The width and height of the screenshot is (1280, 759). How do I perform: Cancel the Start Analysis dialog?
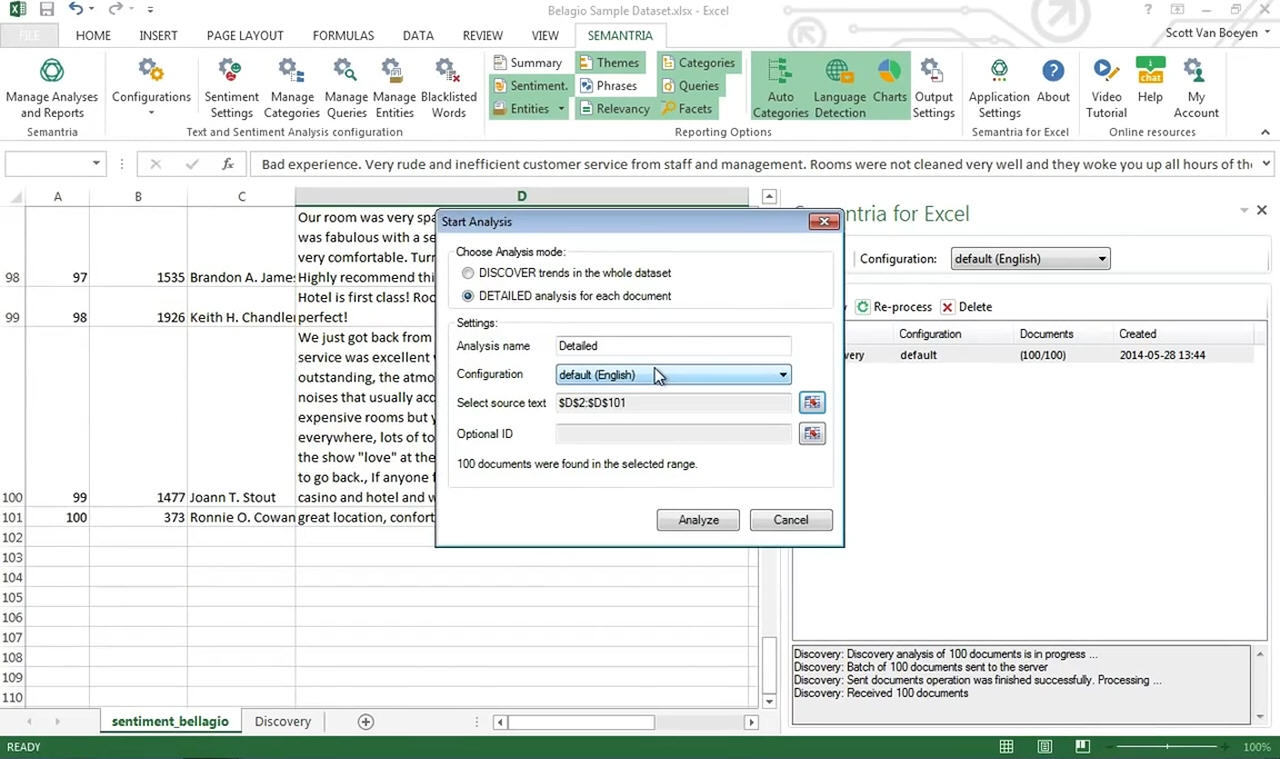791,520
